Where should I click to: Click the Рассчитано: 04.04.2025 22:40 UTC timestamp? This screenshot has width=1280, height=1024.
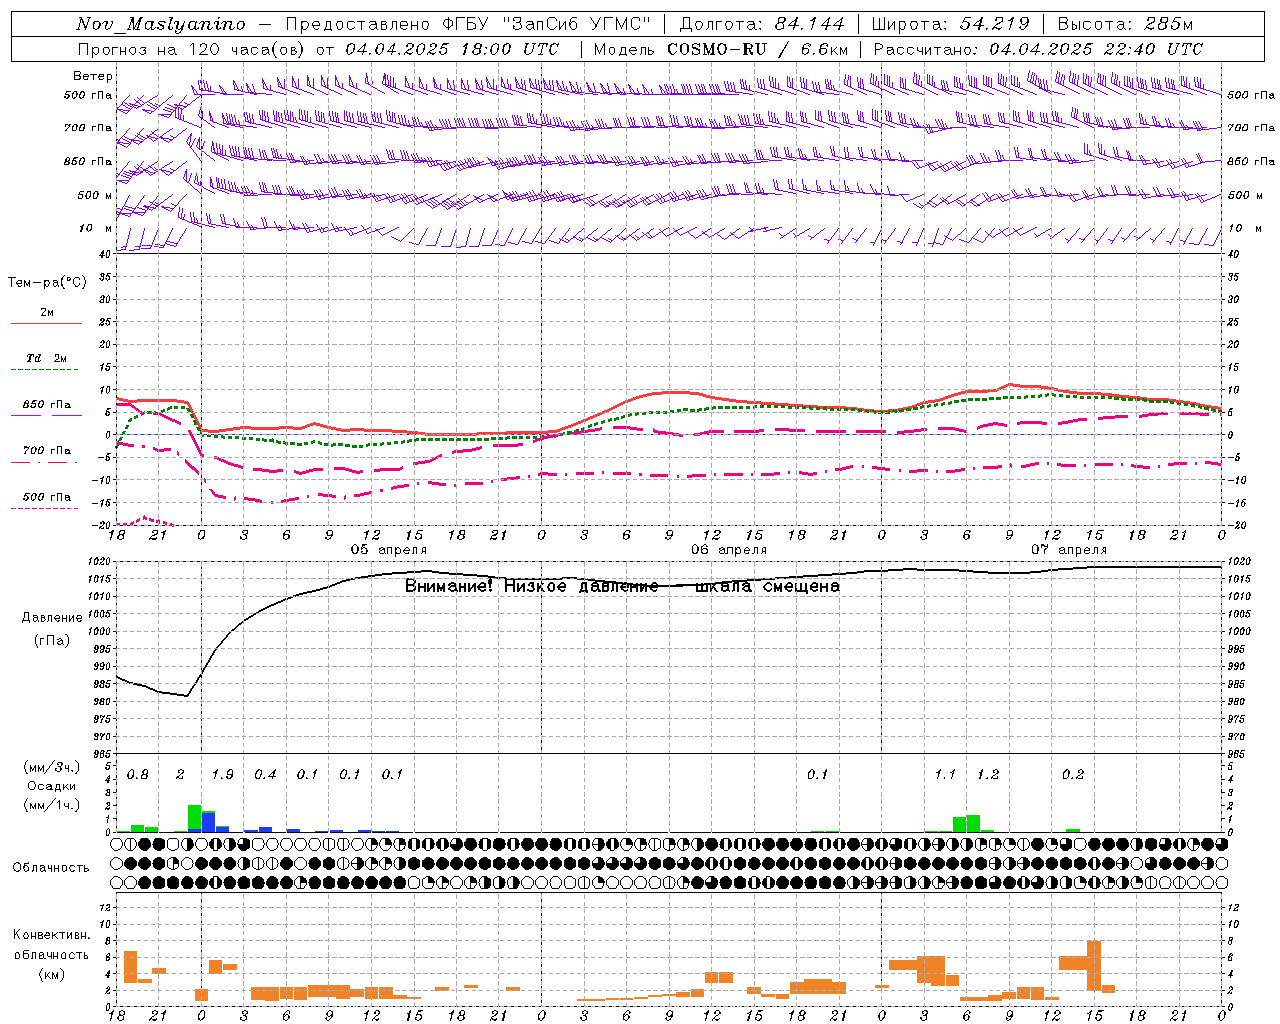click(1038, 49)
